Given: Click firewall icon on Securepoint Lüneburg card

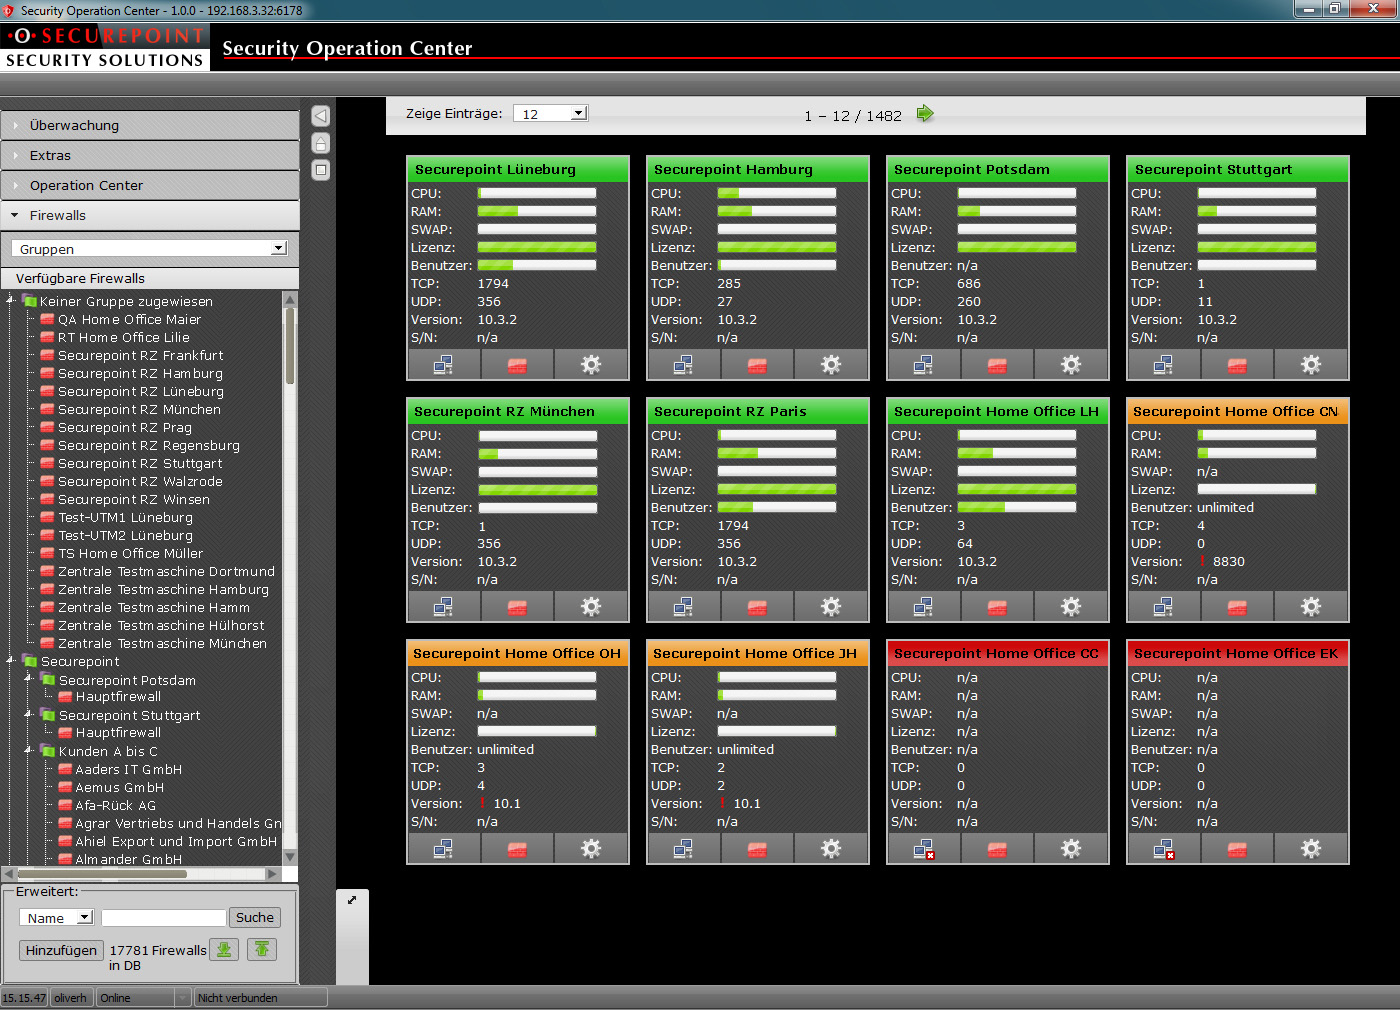Looking at the screenshot, I should pos(517,365).
